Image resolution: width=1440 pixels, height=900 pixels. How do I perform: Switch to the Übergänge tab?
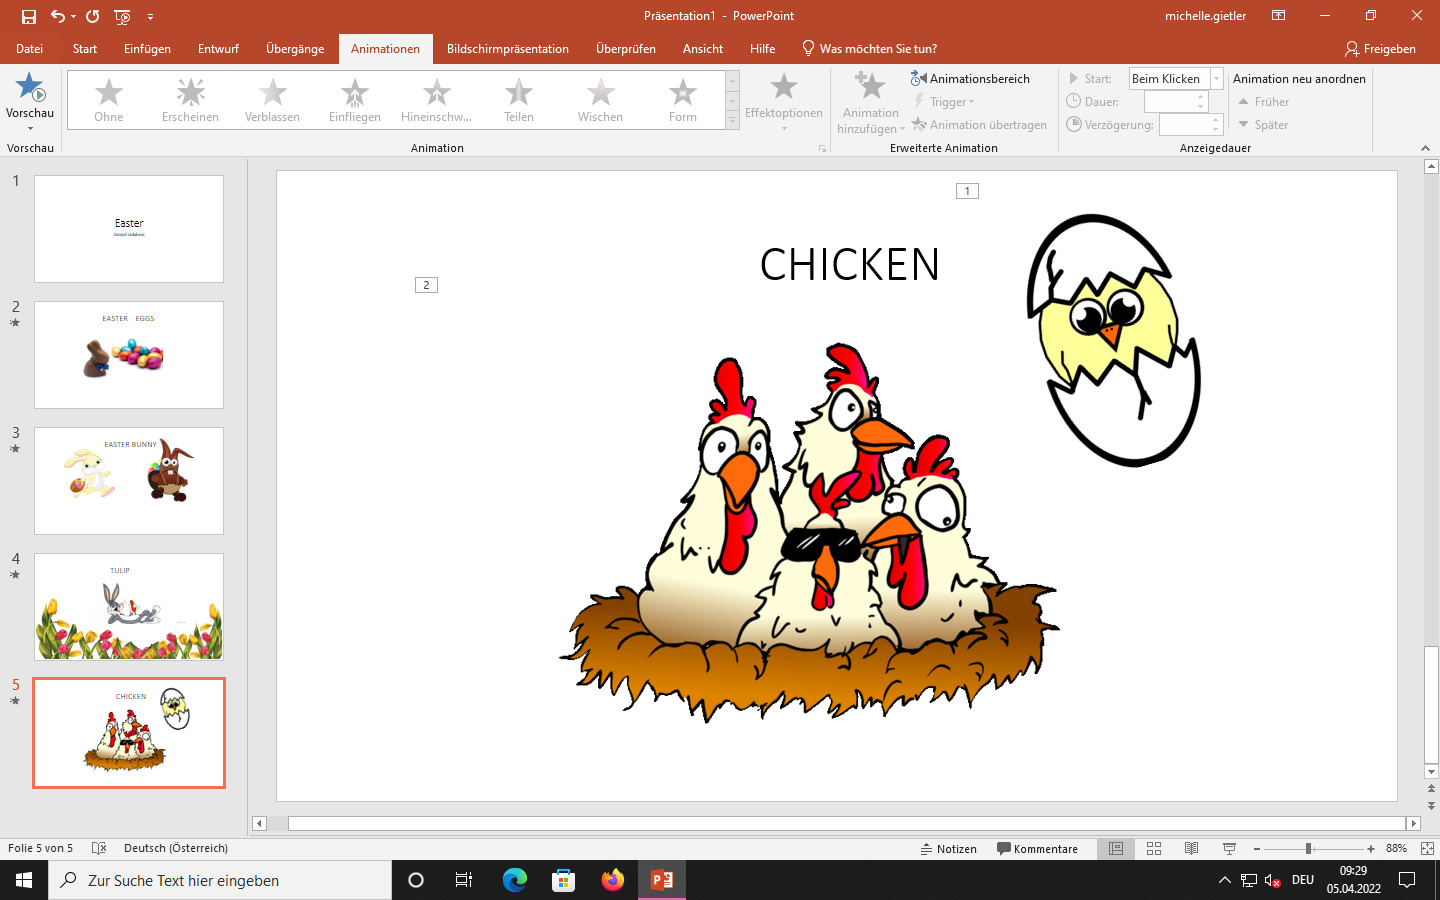(x=295, y=48)
